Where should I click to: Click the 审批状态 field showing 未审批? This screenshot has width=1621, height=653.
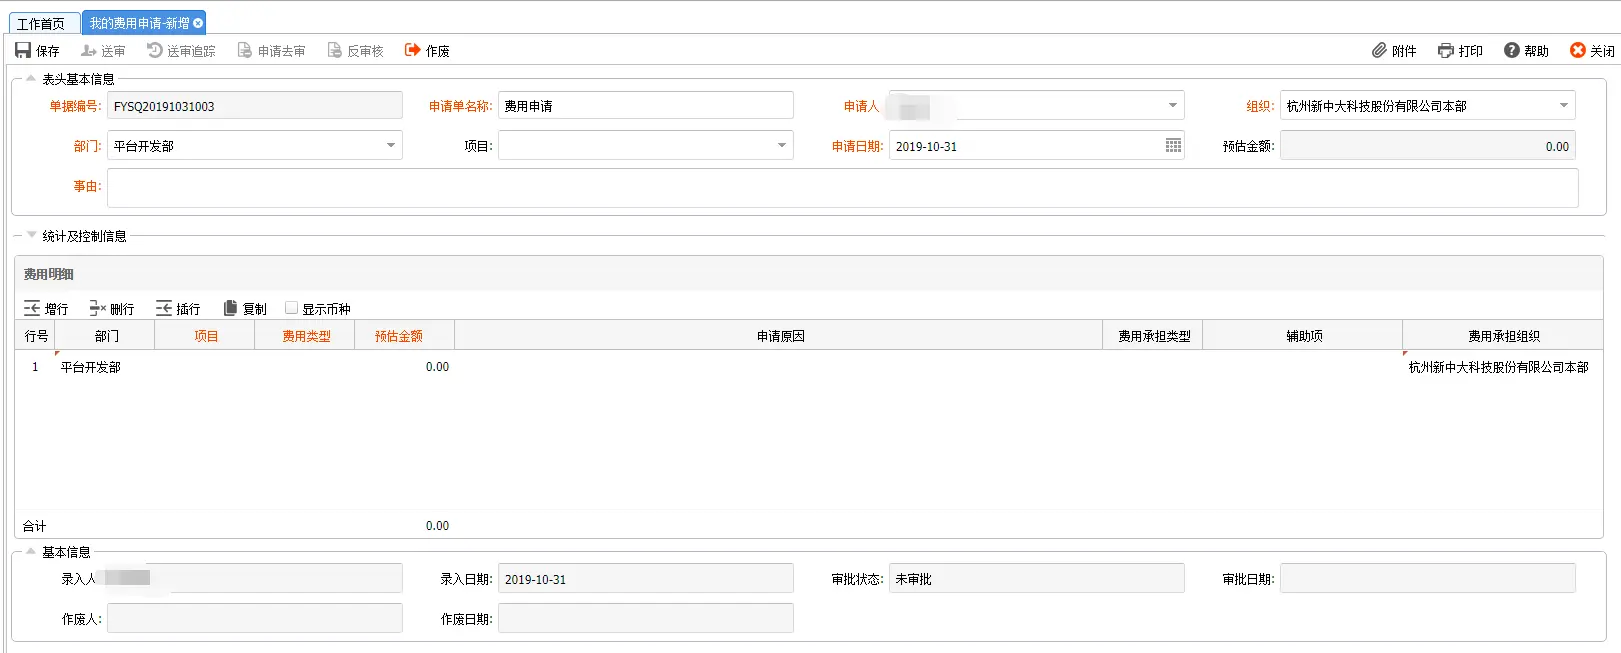1036,578
